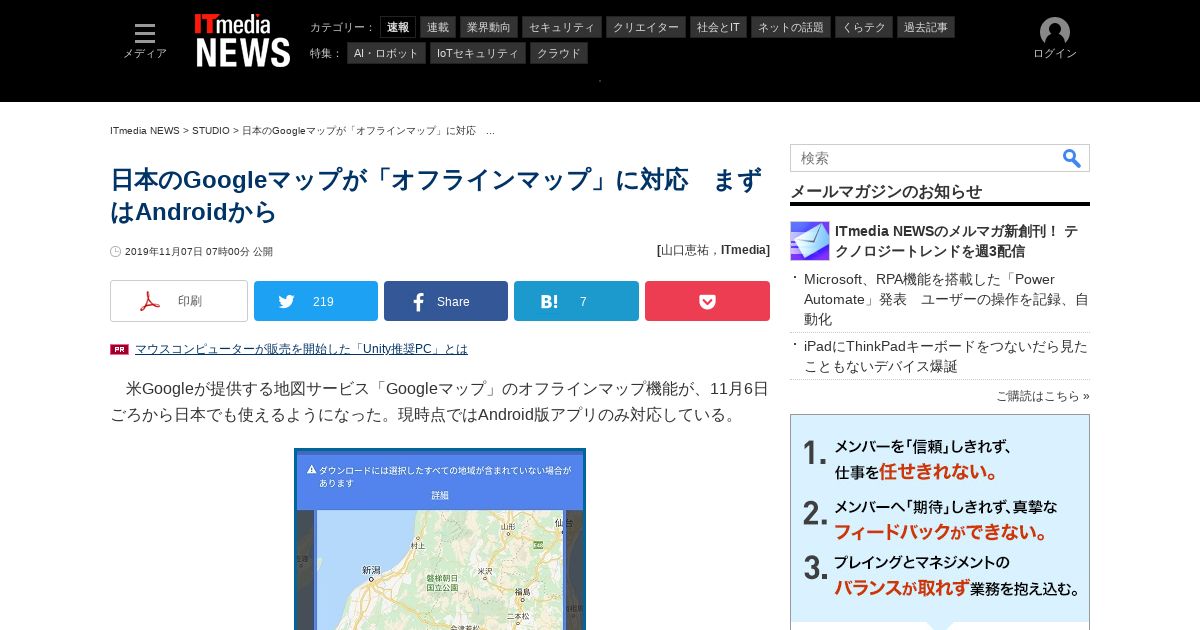Click the clock icon beside date
1200x630 pixels.
coord(116,252)
